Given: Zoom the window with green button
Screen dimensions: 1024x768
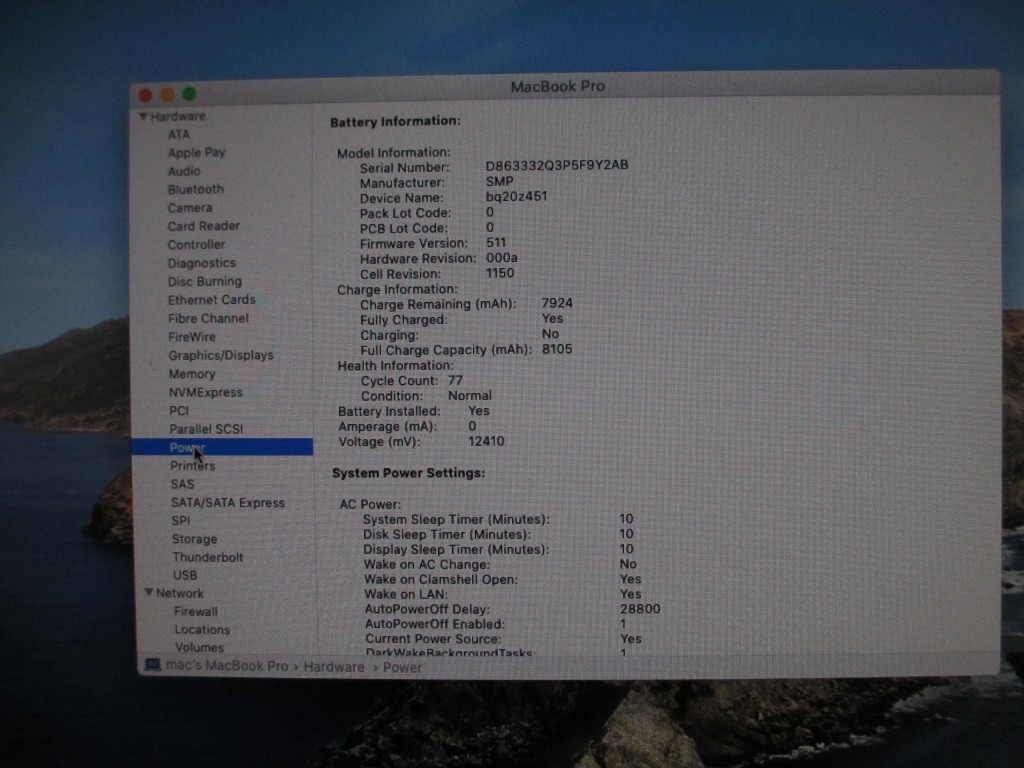Looking at the screenshot, I should coord(189,94).
